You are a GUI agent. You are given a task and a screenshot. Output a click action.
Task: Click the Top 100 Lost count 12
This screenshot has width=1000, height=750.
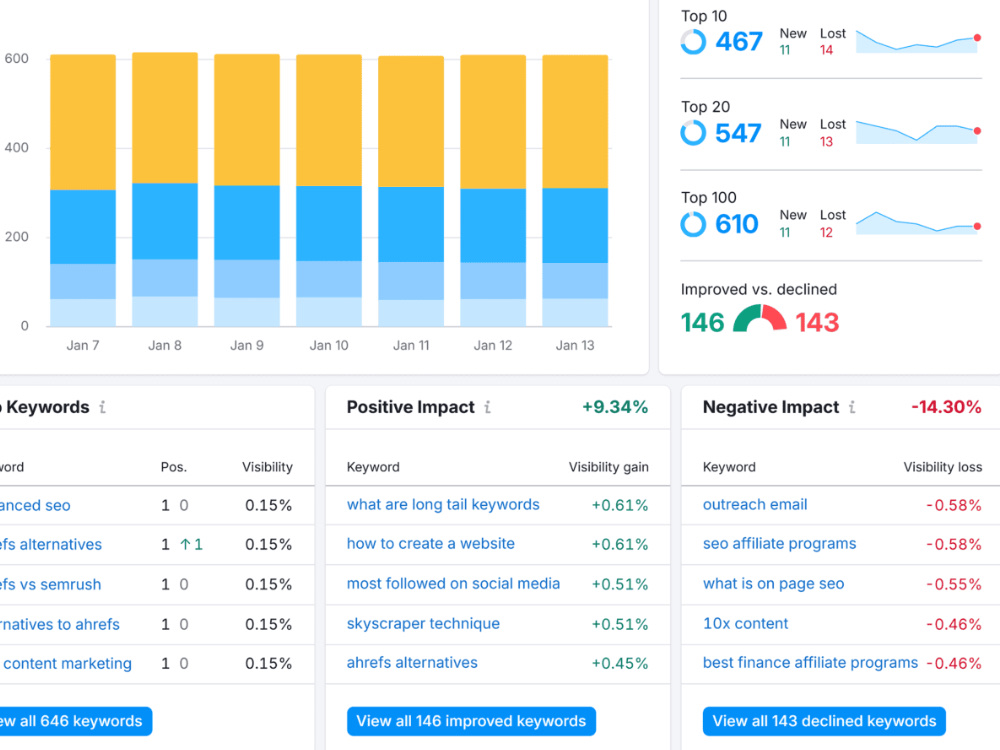coord(827,233)
